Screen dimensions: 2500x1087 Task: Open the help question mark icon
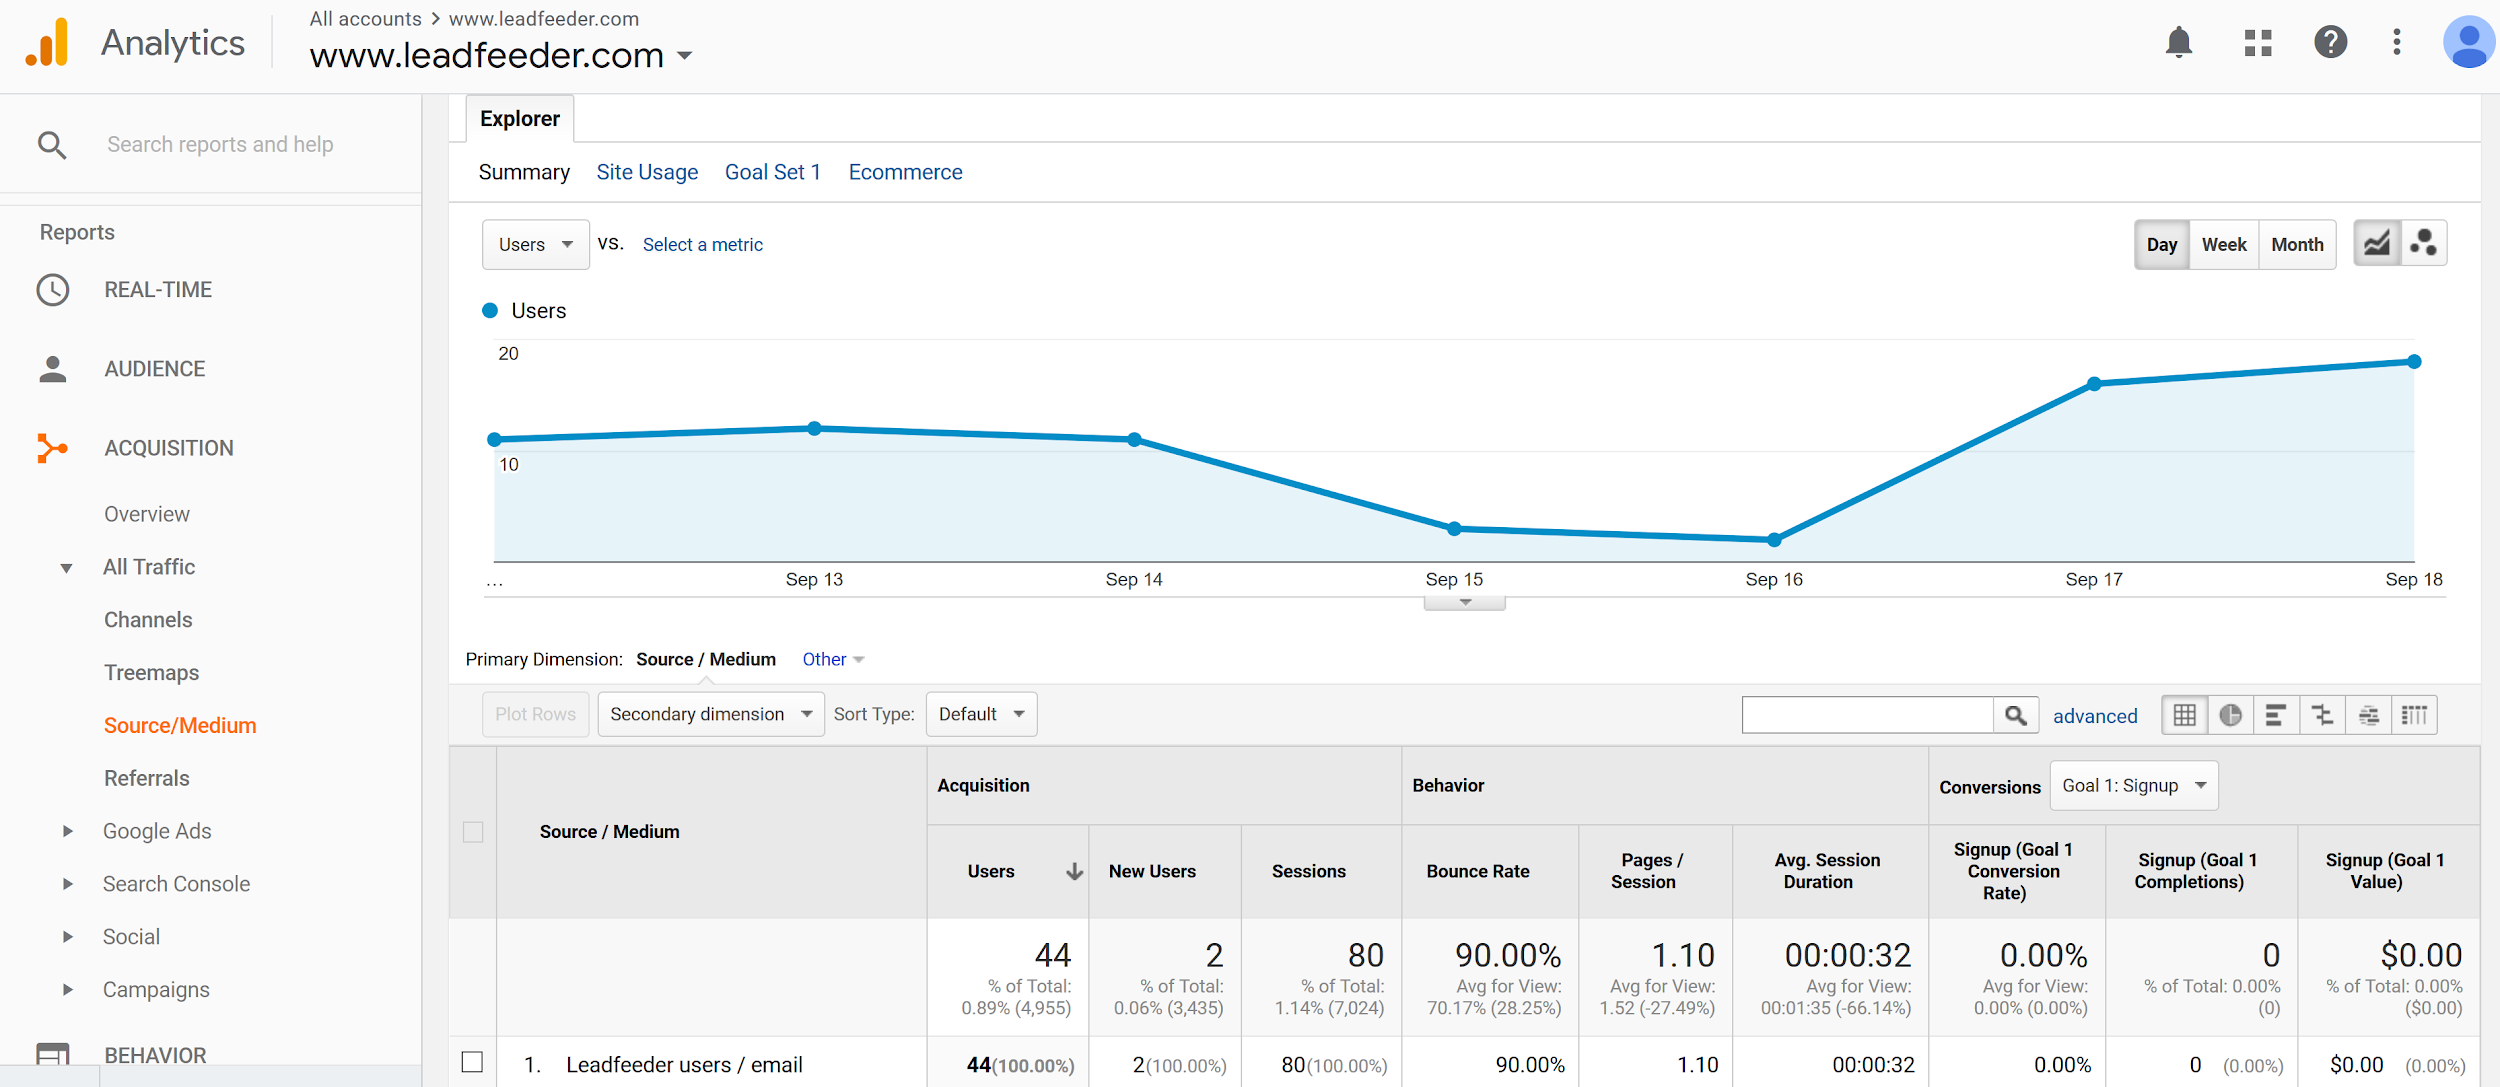pos(2330,42)
